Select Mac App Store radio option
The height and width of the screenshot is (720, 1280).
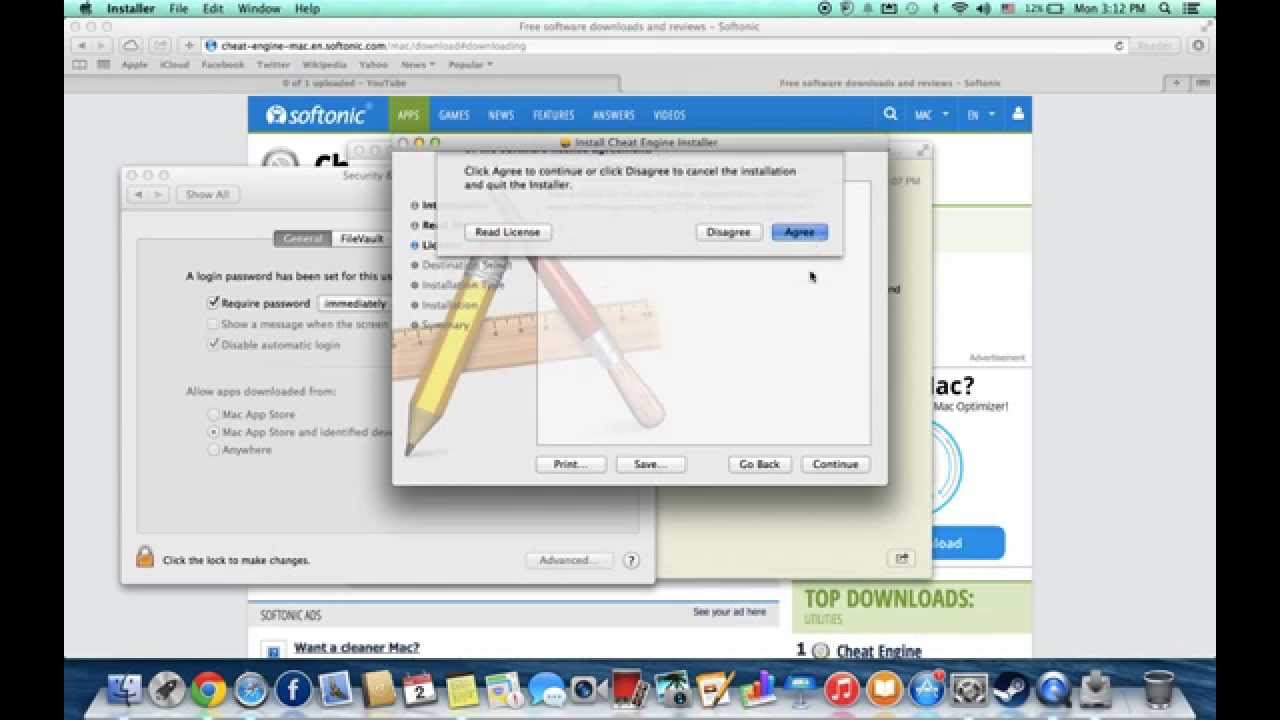tap(213, 414)
